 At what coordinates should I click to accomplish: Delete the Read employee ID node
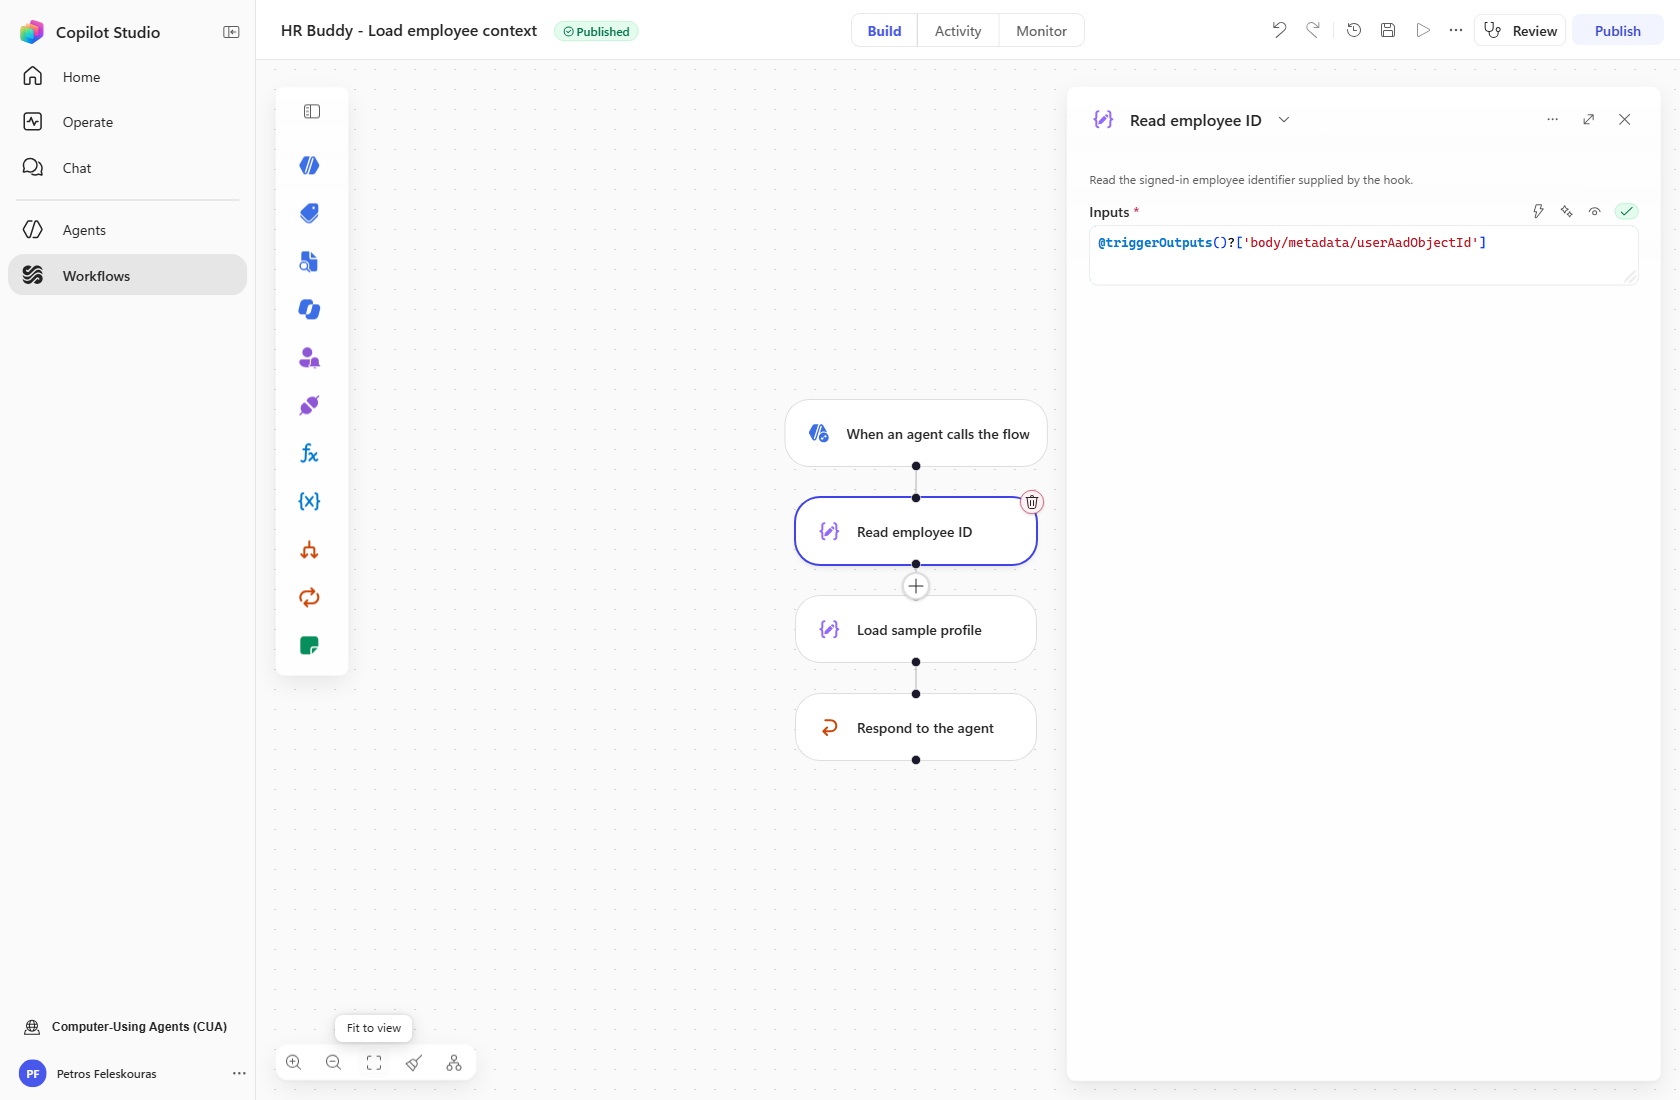point(1032,502)
